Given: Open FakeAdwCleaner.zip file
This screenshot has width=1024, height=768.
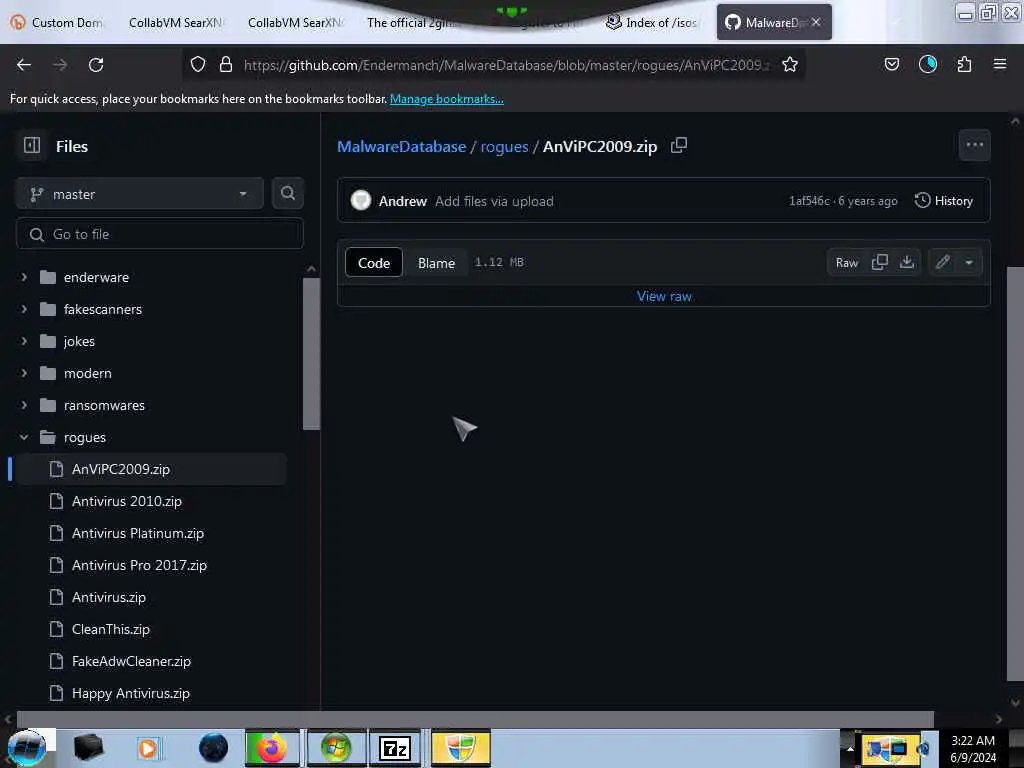Looking at the screenshot, I should (131, 661).
